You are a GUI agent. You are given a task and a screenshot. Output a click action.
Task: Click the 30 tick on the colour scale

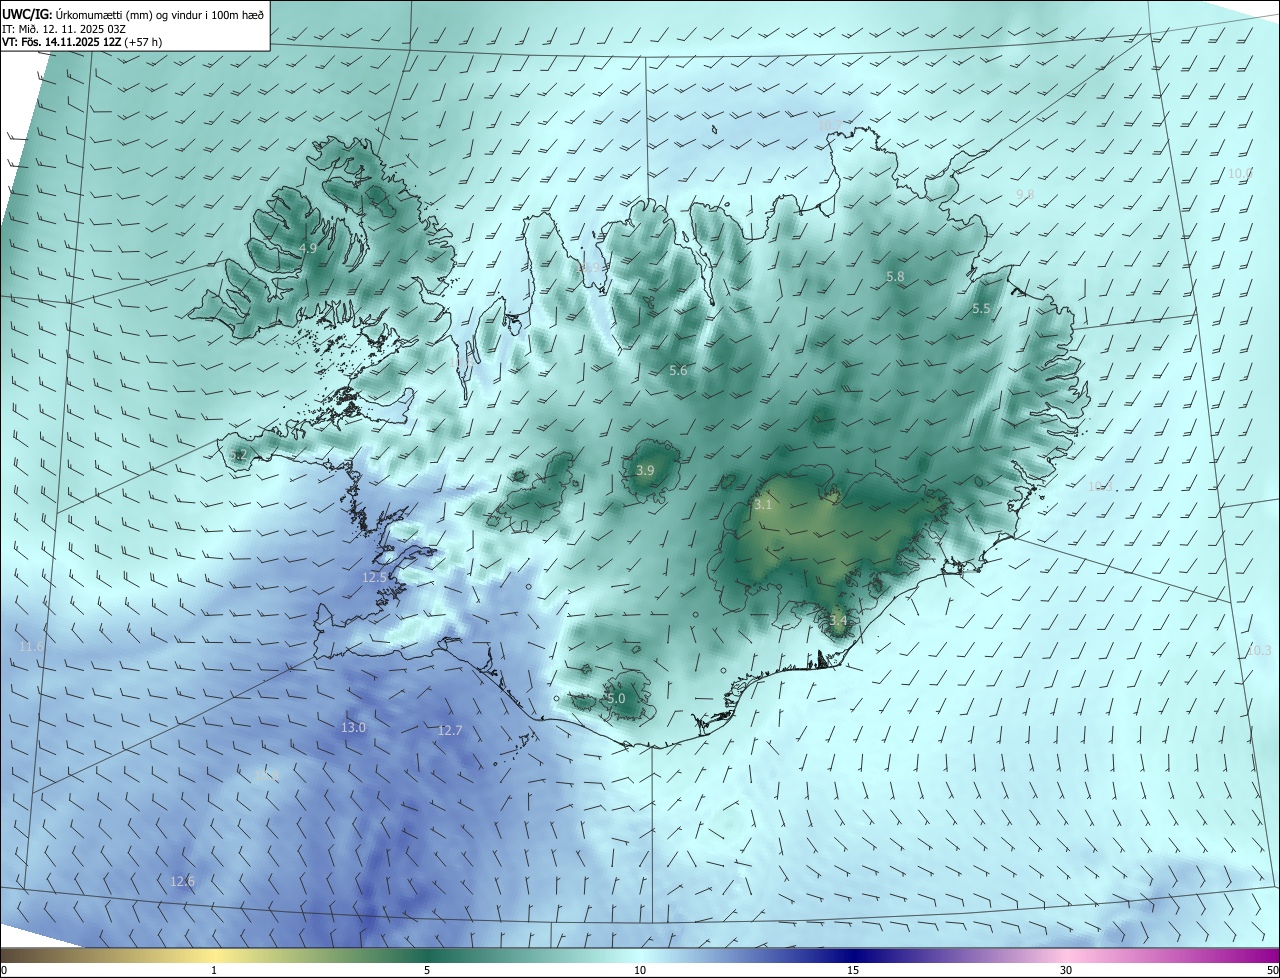coord(1066,970)
